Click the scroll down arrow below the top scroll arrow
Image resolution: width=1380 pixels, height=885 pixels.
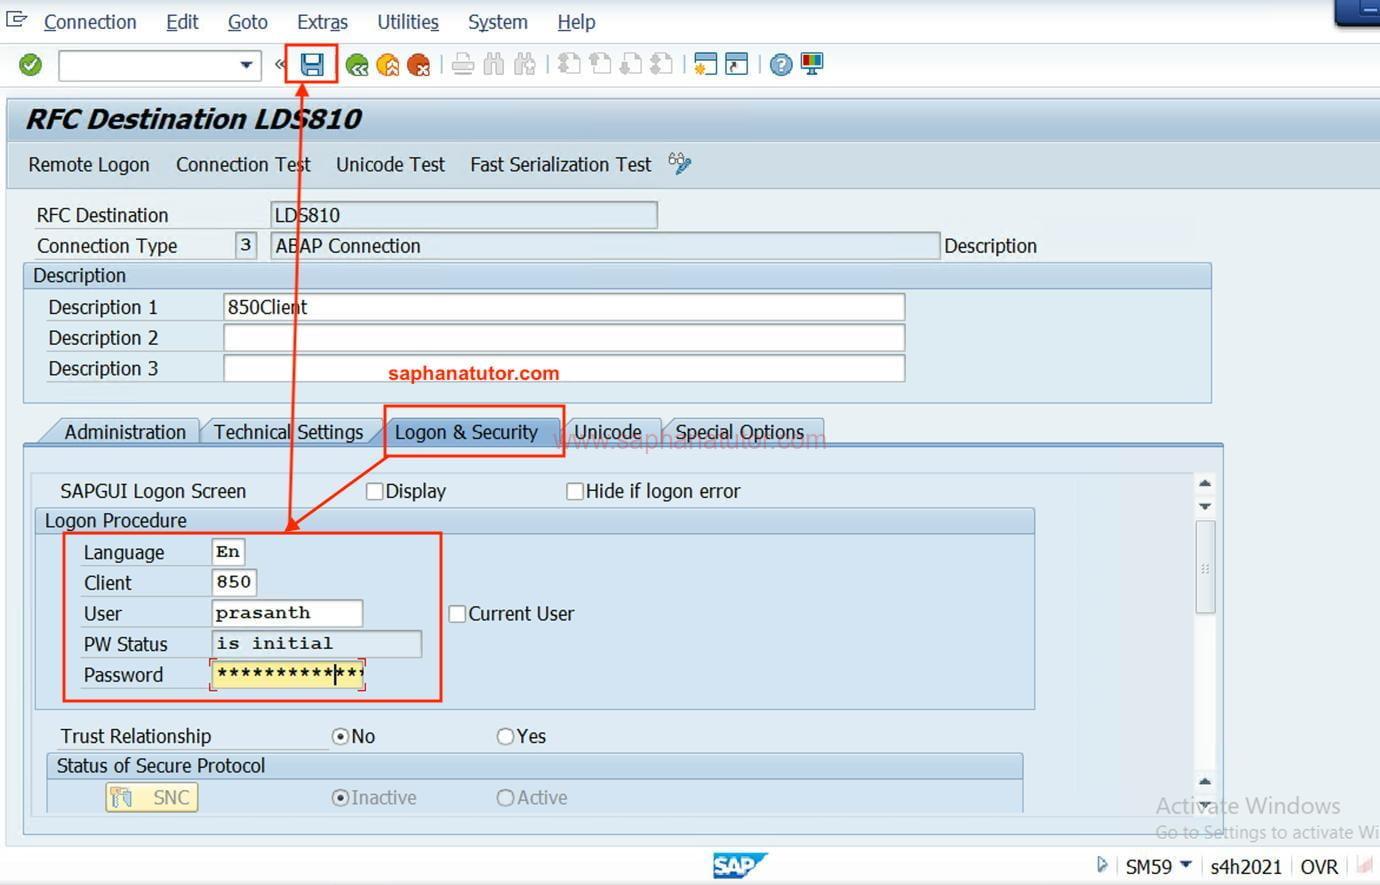1205,506
